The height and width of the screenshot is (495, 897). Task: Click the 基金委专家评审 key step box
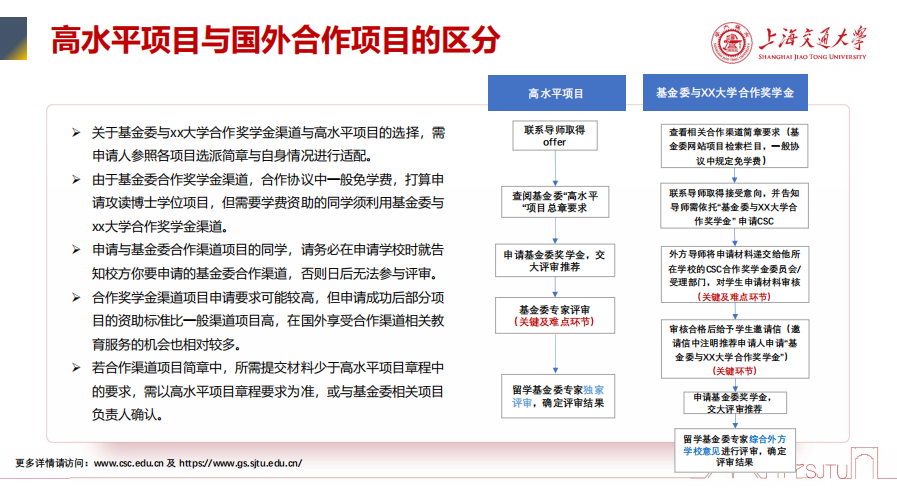point(554,316)
